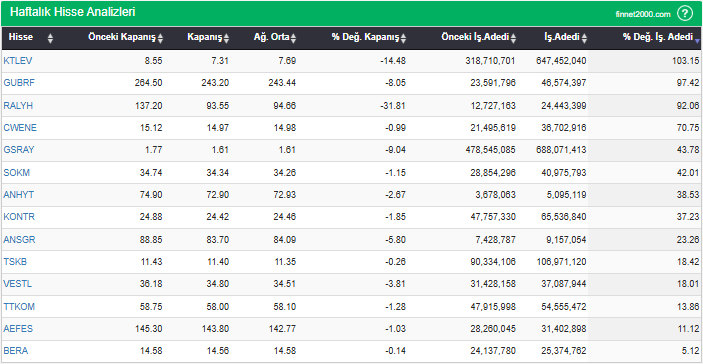Image resolution: width=703 pixels, height=364 pixels.
Task: Toggle % Değ. İş. Adedi sort arrow
Action: [x=697, y=40]
